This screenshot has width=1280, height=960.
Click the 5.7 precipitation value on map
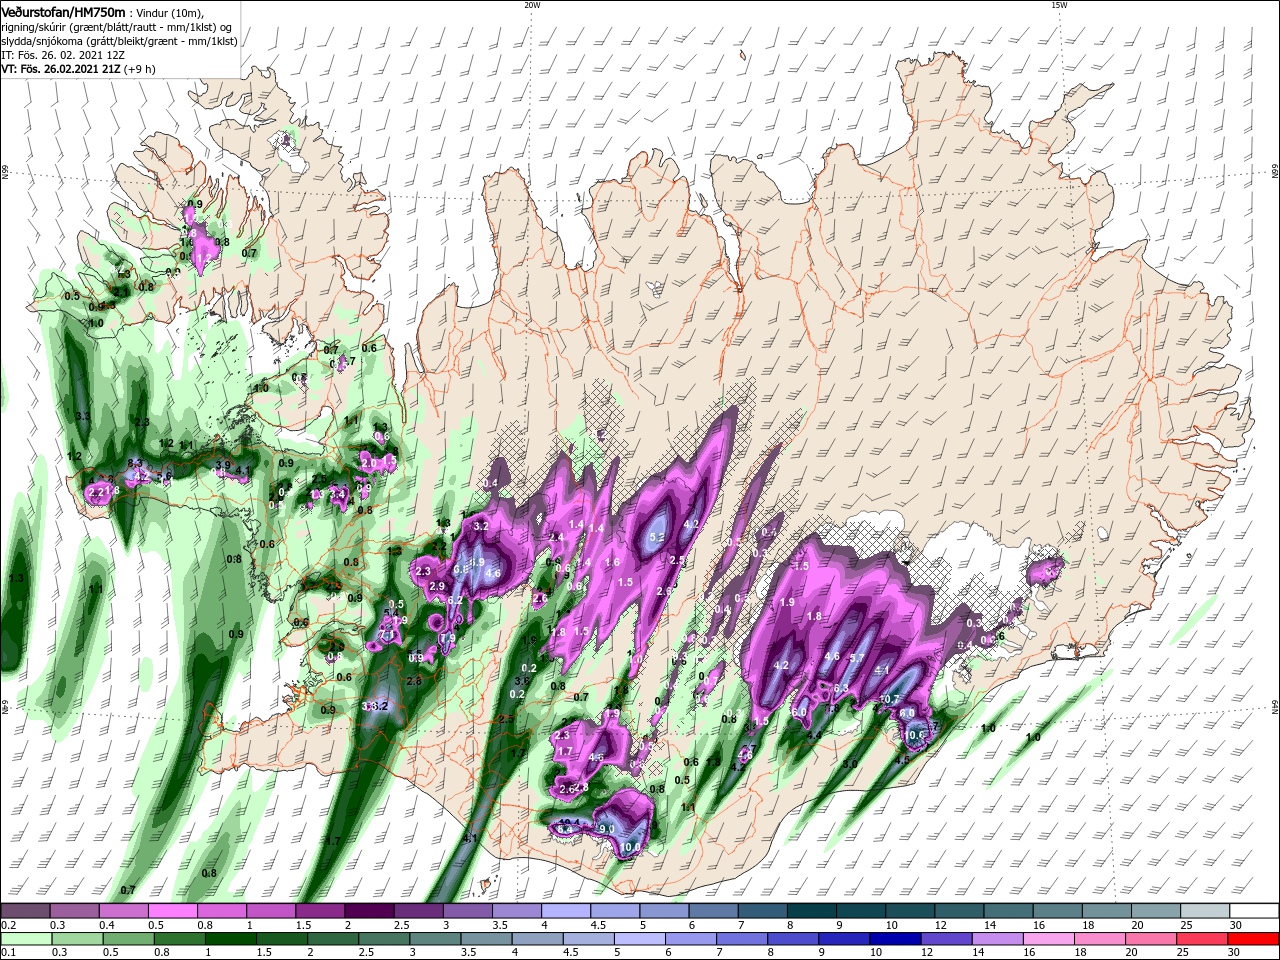pos(856,658)
